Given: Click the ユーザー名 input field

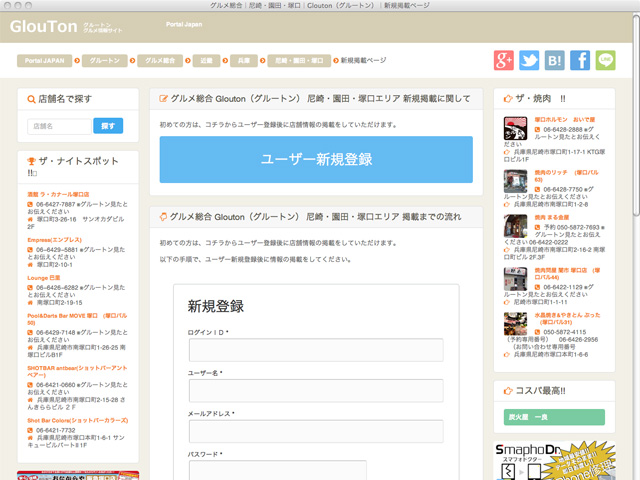Looking at the screenshot, I should [x=316, y=391].
